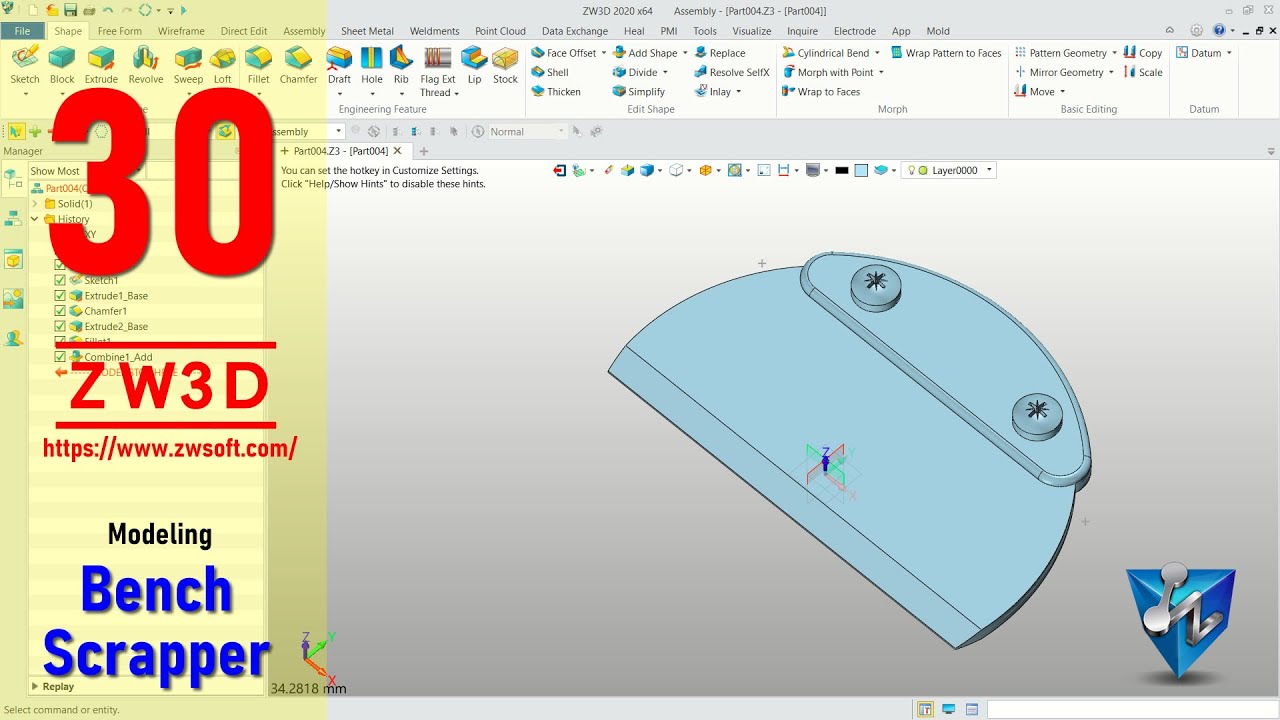Select the Draft tool
Screen dimensions: 1280x720
tap(340, 65)
